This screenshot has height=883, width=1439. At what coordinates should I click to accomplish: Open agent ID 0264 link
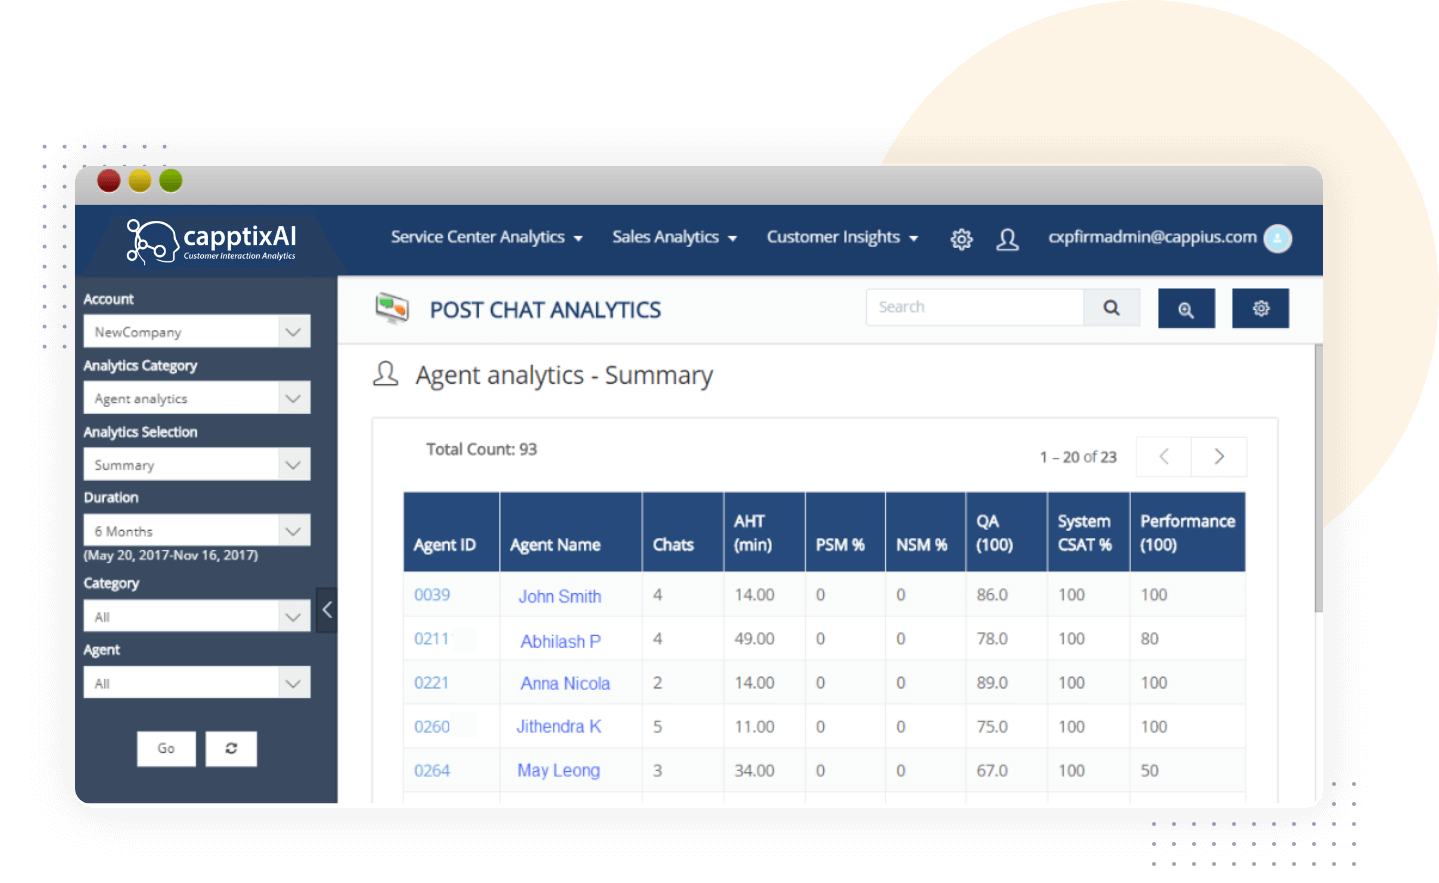tap(432, 771)
